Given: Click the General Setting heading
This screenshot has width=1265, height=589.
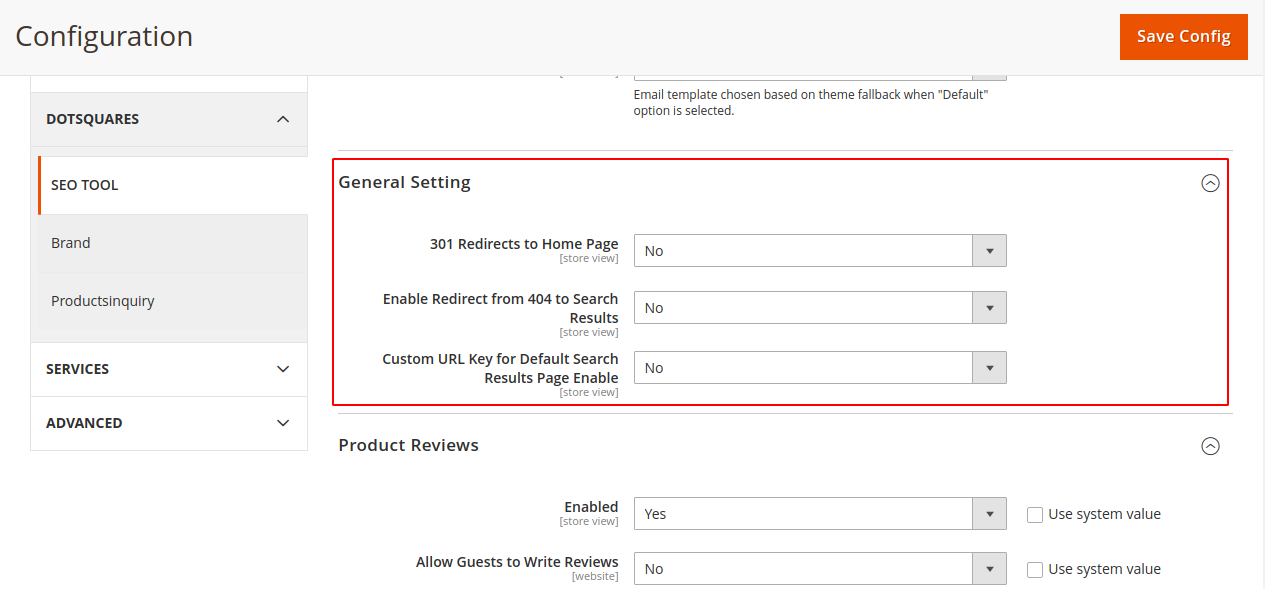Looking at the screenshot, I should (404, 182).
